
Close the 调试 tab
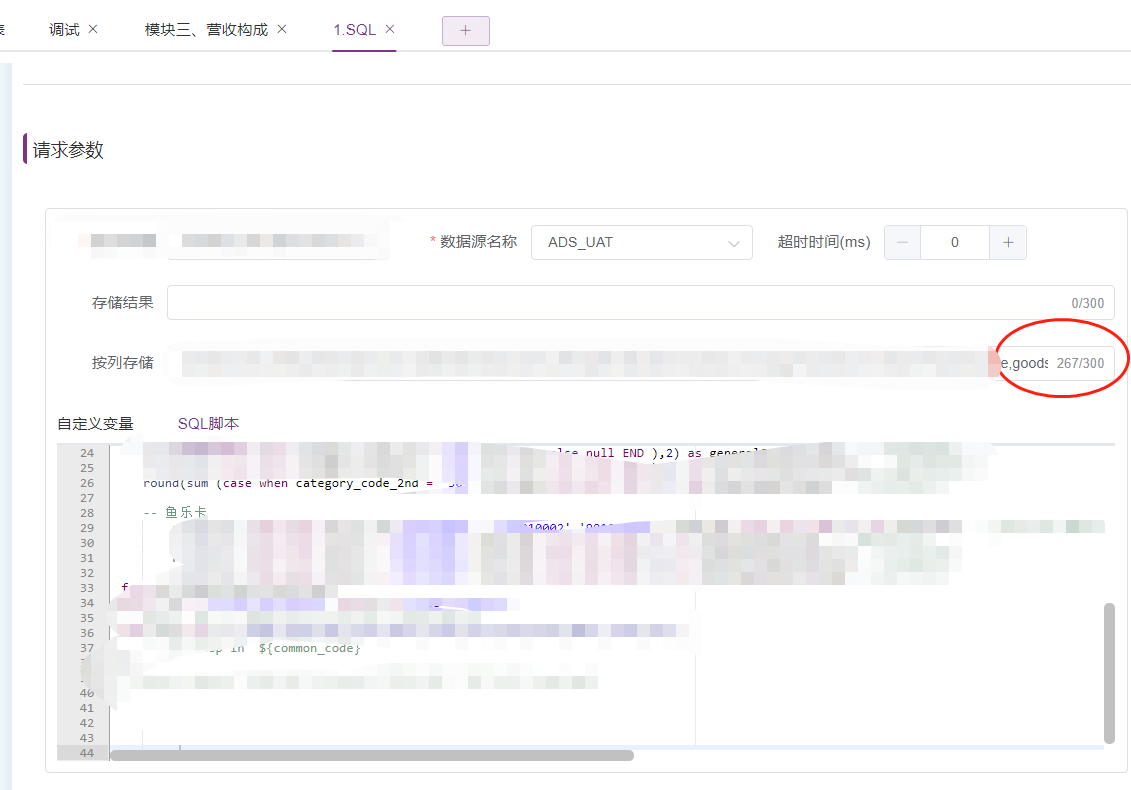94,29
